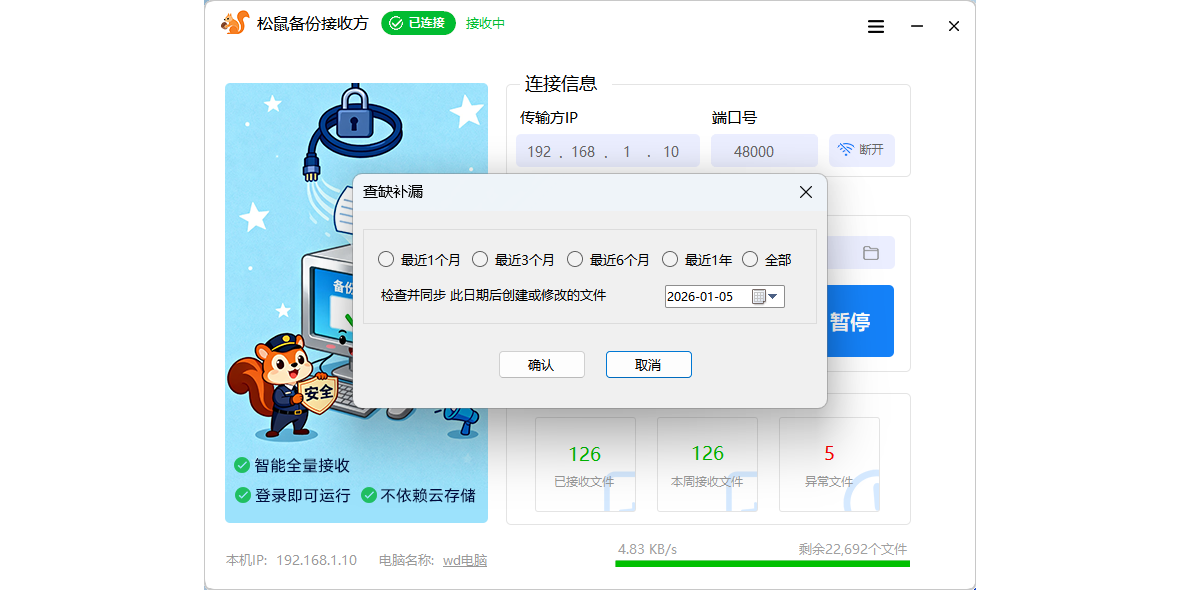
Task: Click the 确认 button
Action: click(x=541, y=365)
